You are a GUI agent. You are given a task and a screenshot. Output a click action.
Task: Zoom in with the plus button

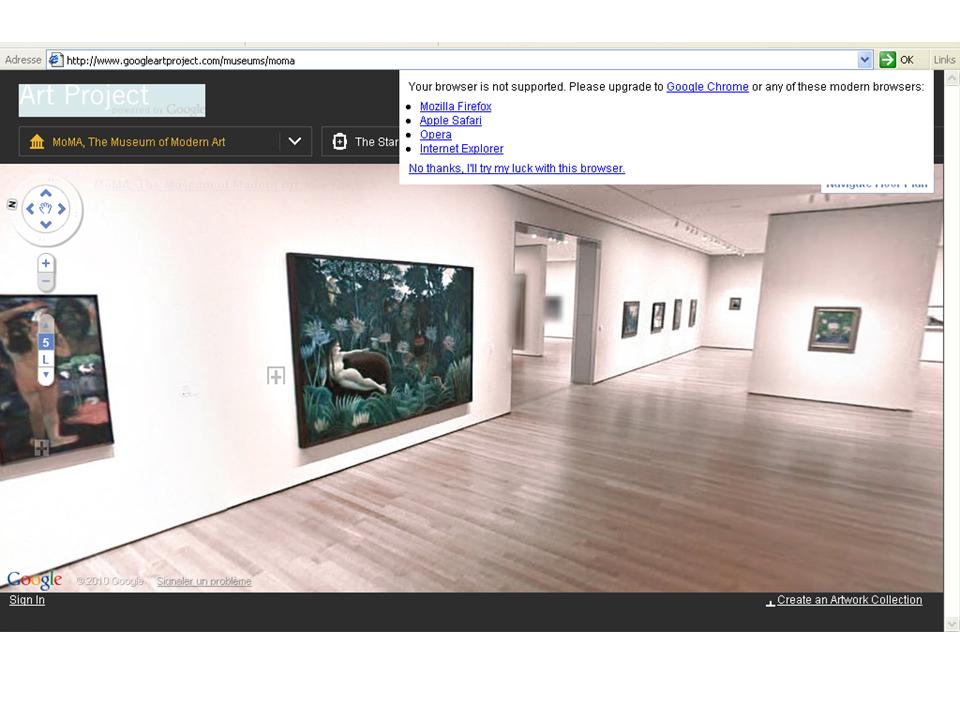tap(46, 264)
